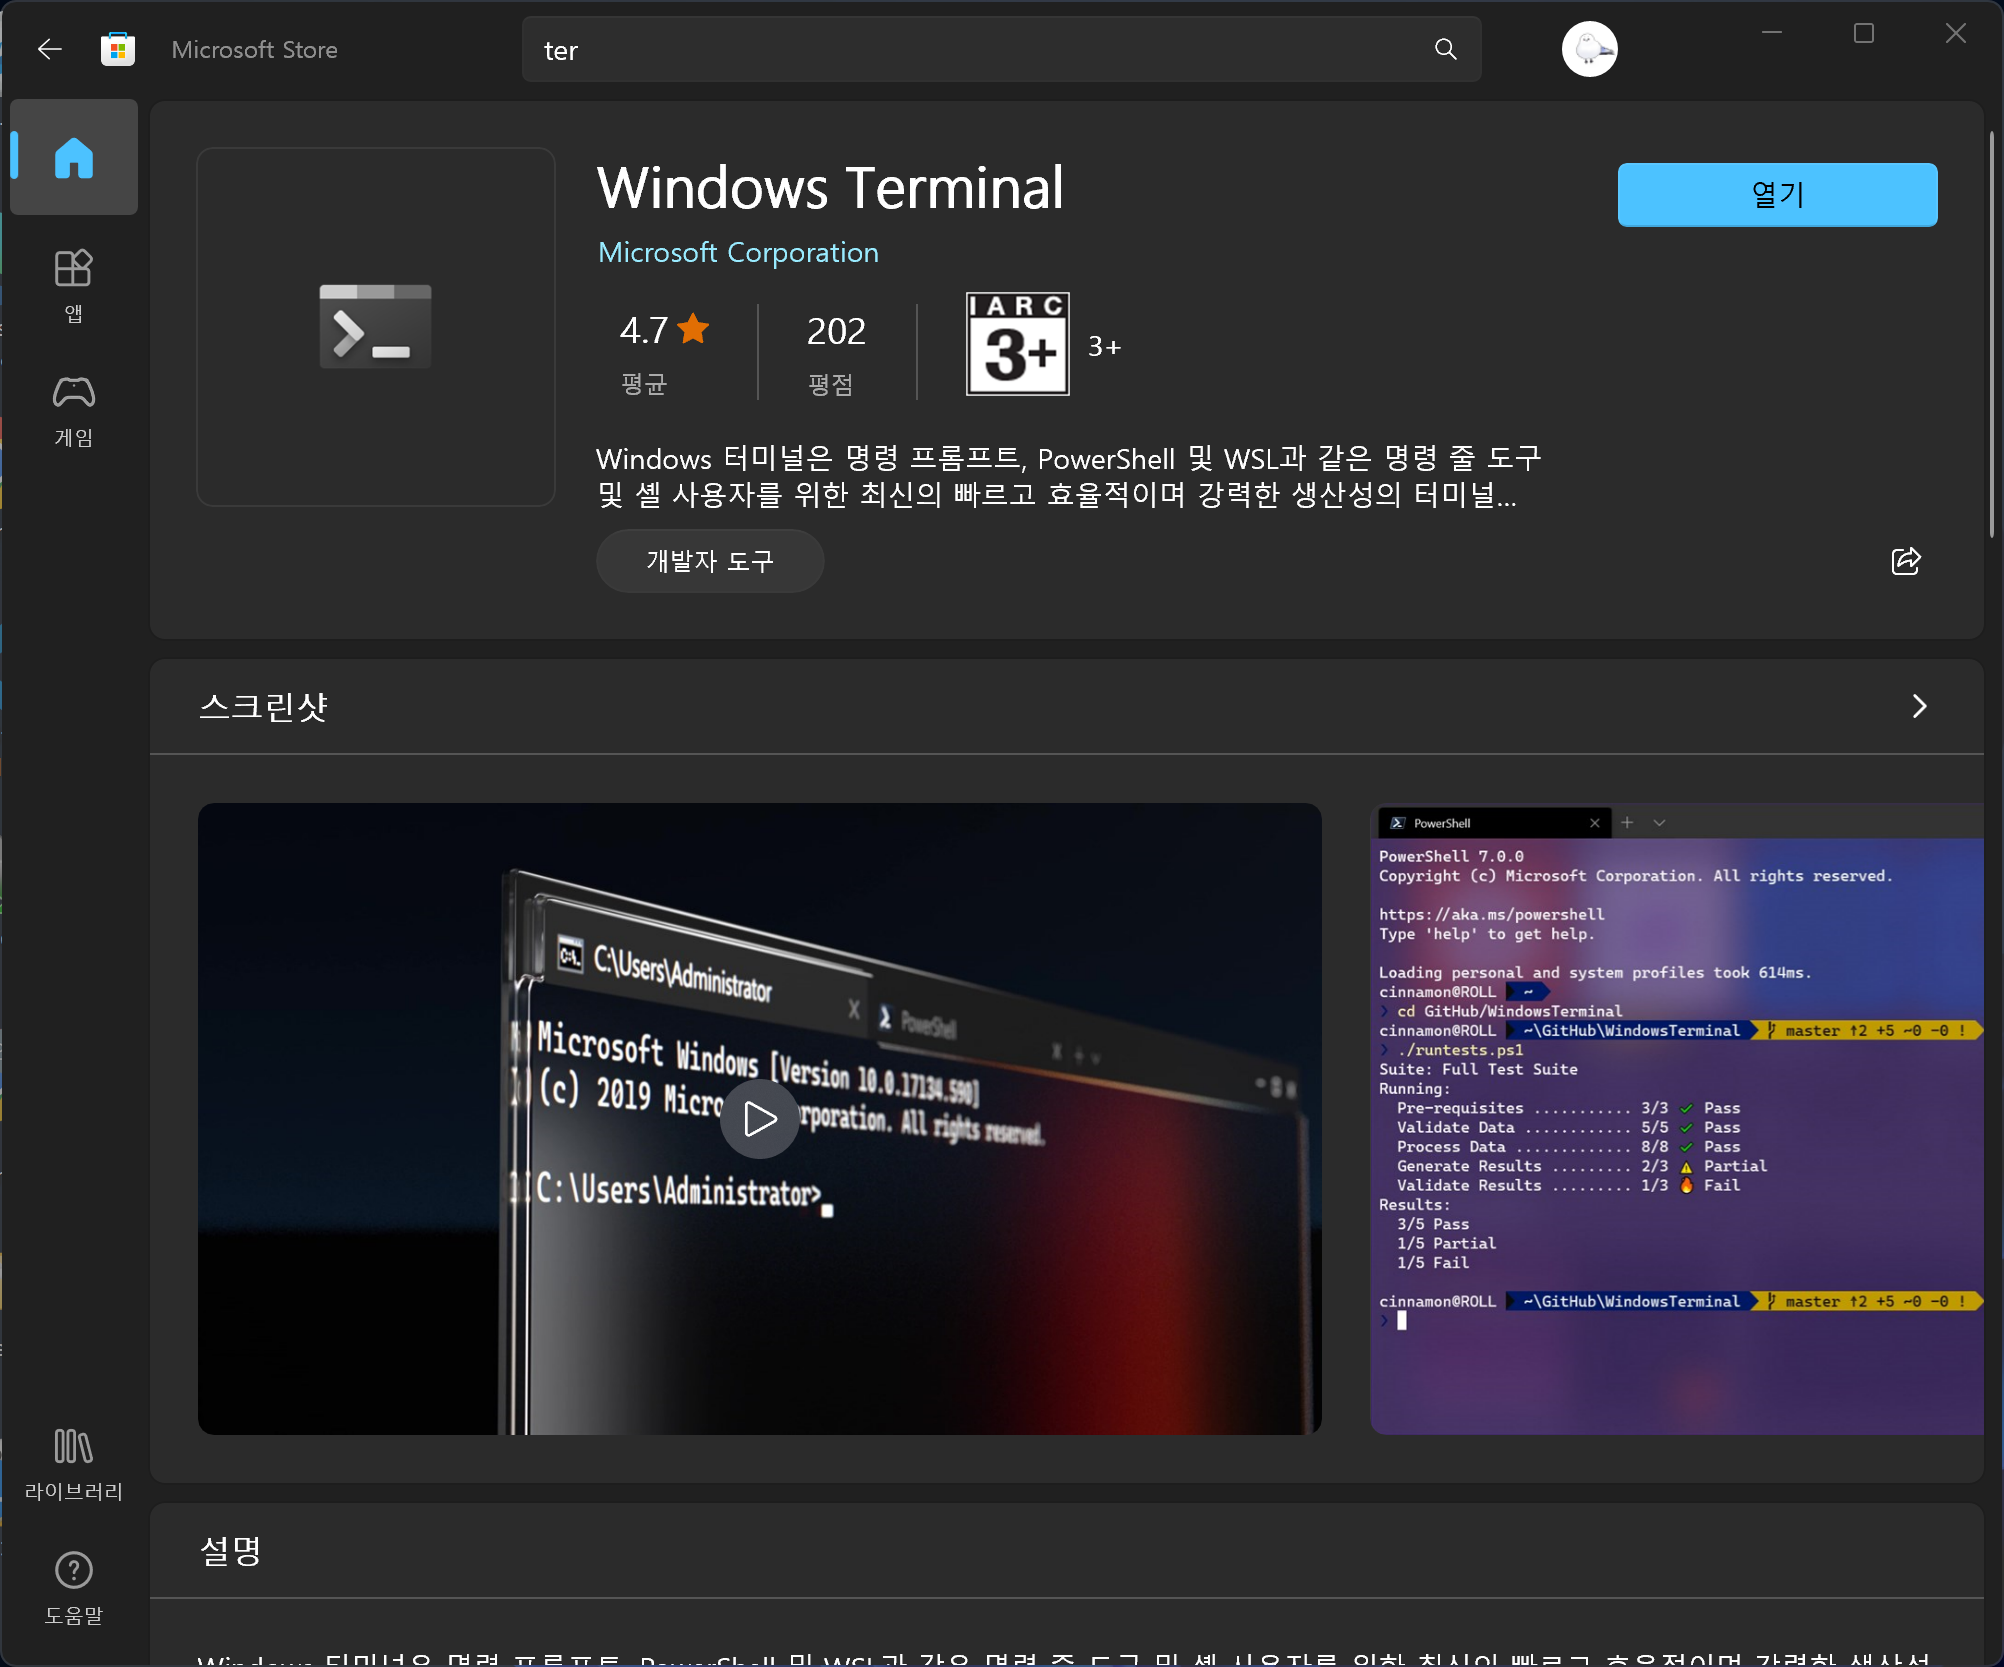Click the share icon

coord(1906,561)
